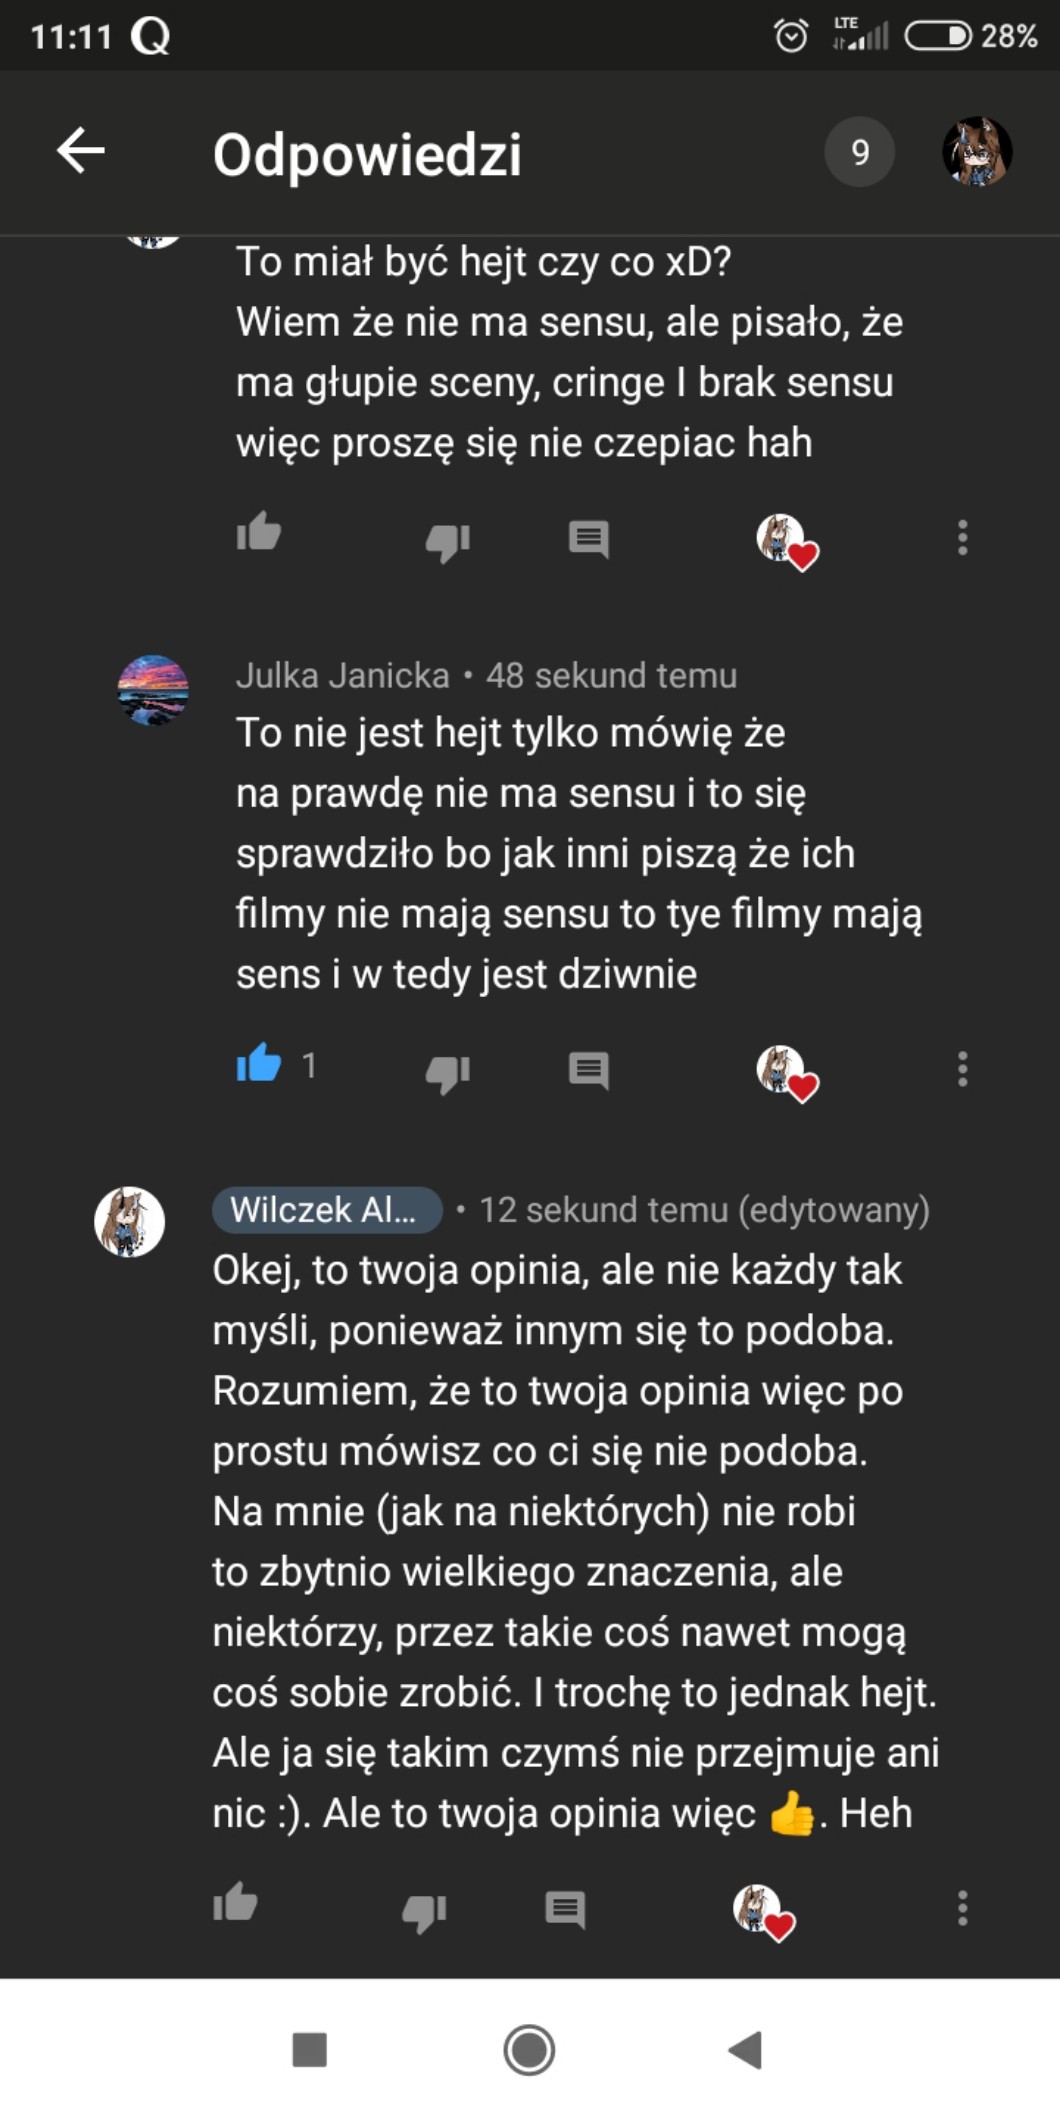
Task: Open more options for Julka Janicka's comment
Action: 962,1069
